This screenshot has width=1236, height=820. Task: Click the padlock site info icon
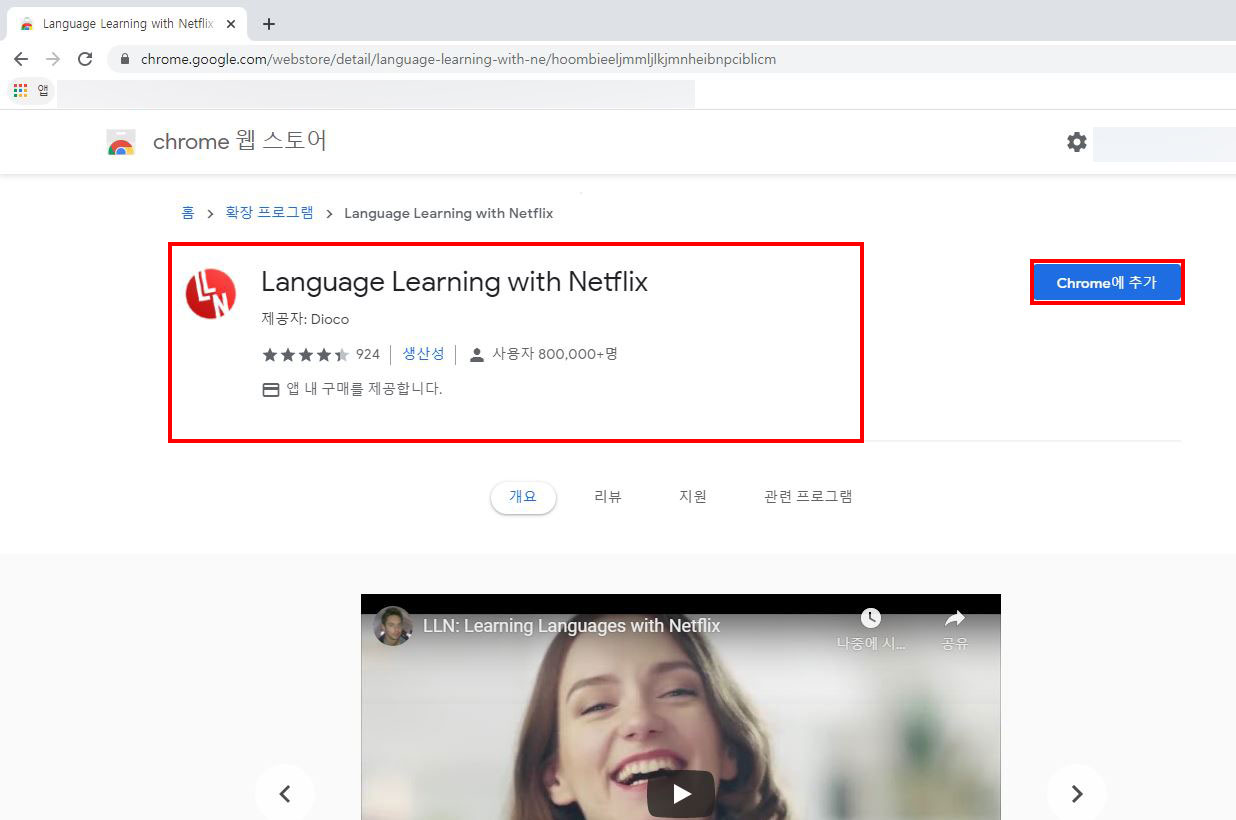125,59
